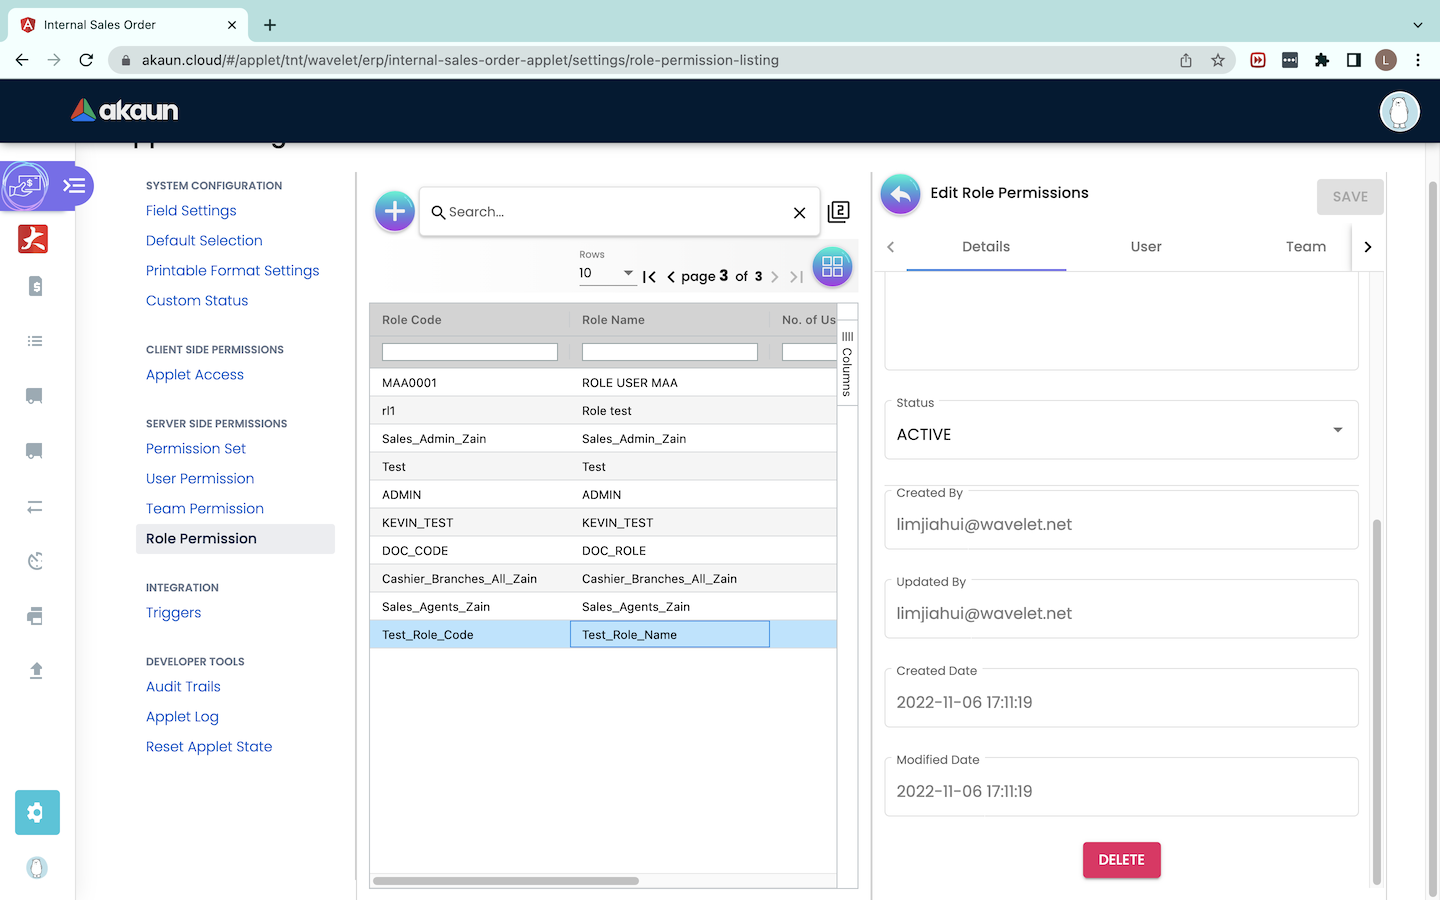This screenshot has width=1440, height=900.
Task: Open the Permission Set link
Action: [196, 449]
